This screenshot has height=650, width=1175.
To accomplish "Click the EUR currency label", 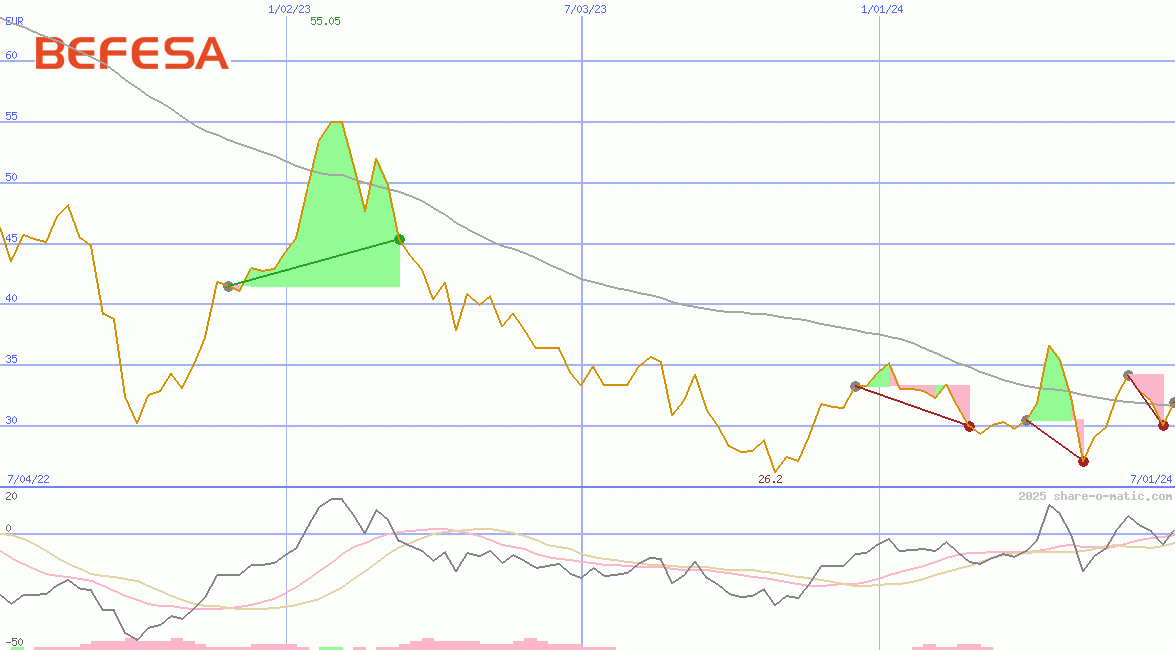I will [14, 21].
